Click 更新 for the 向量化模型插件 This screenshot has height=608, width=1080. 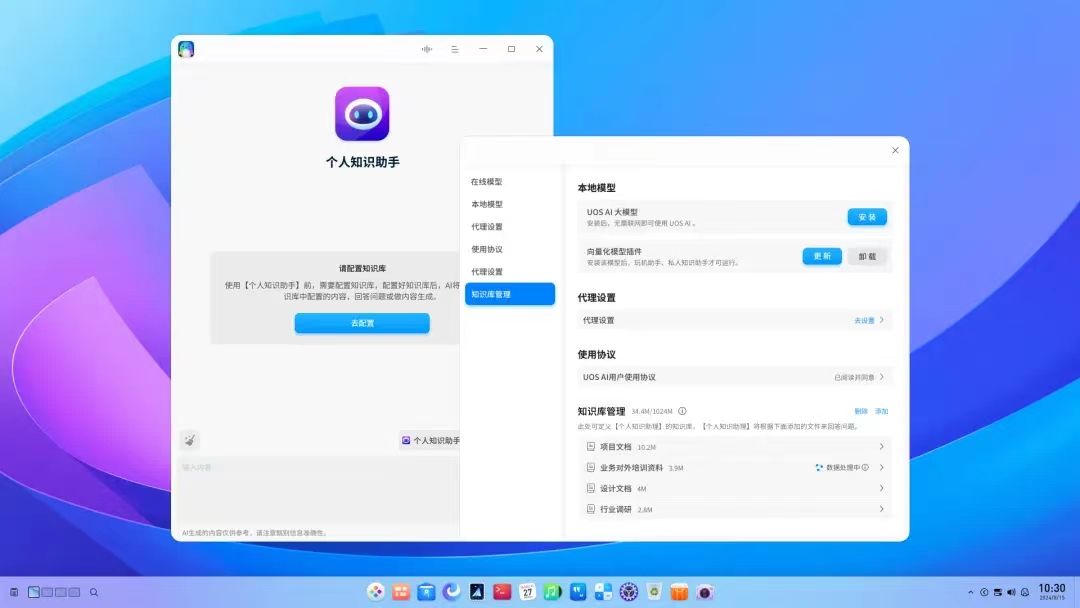click(822, 256)
